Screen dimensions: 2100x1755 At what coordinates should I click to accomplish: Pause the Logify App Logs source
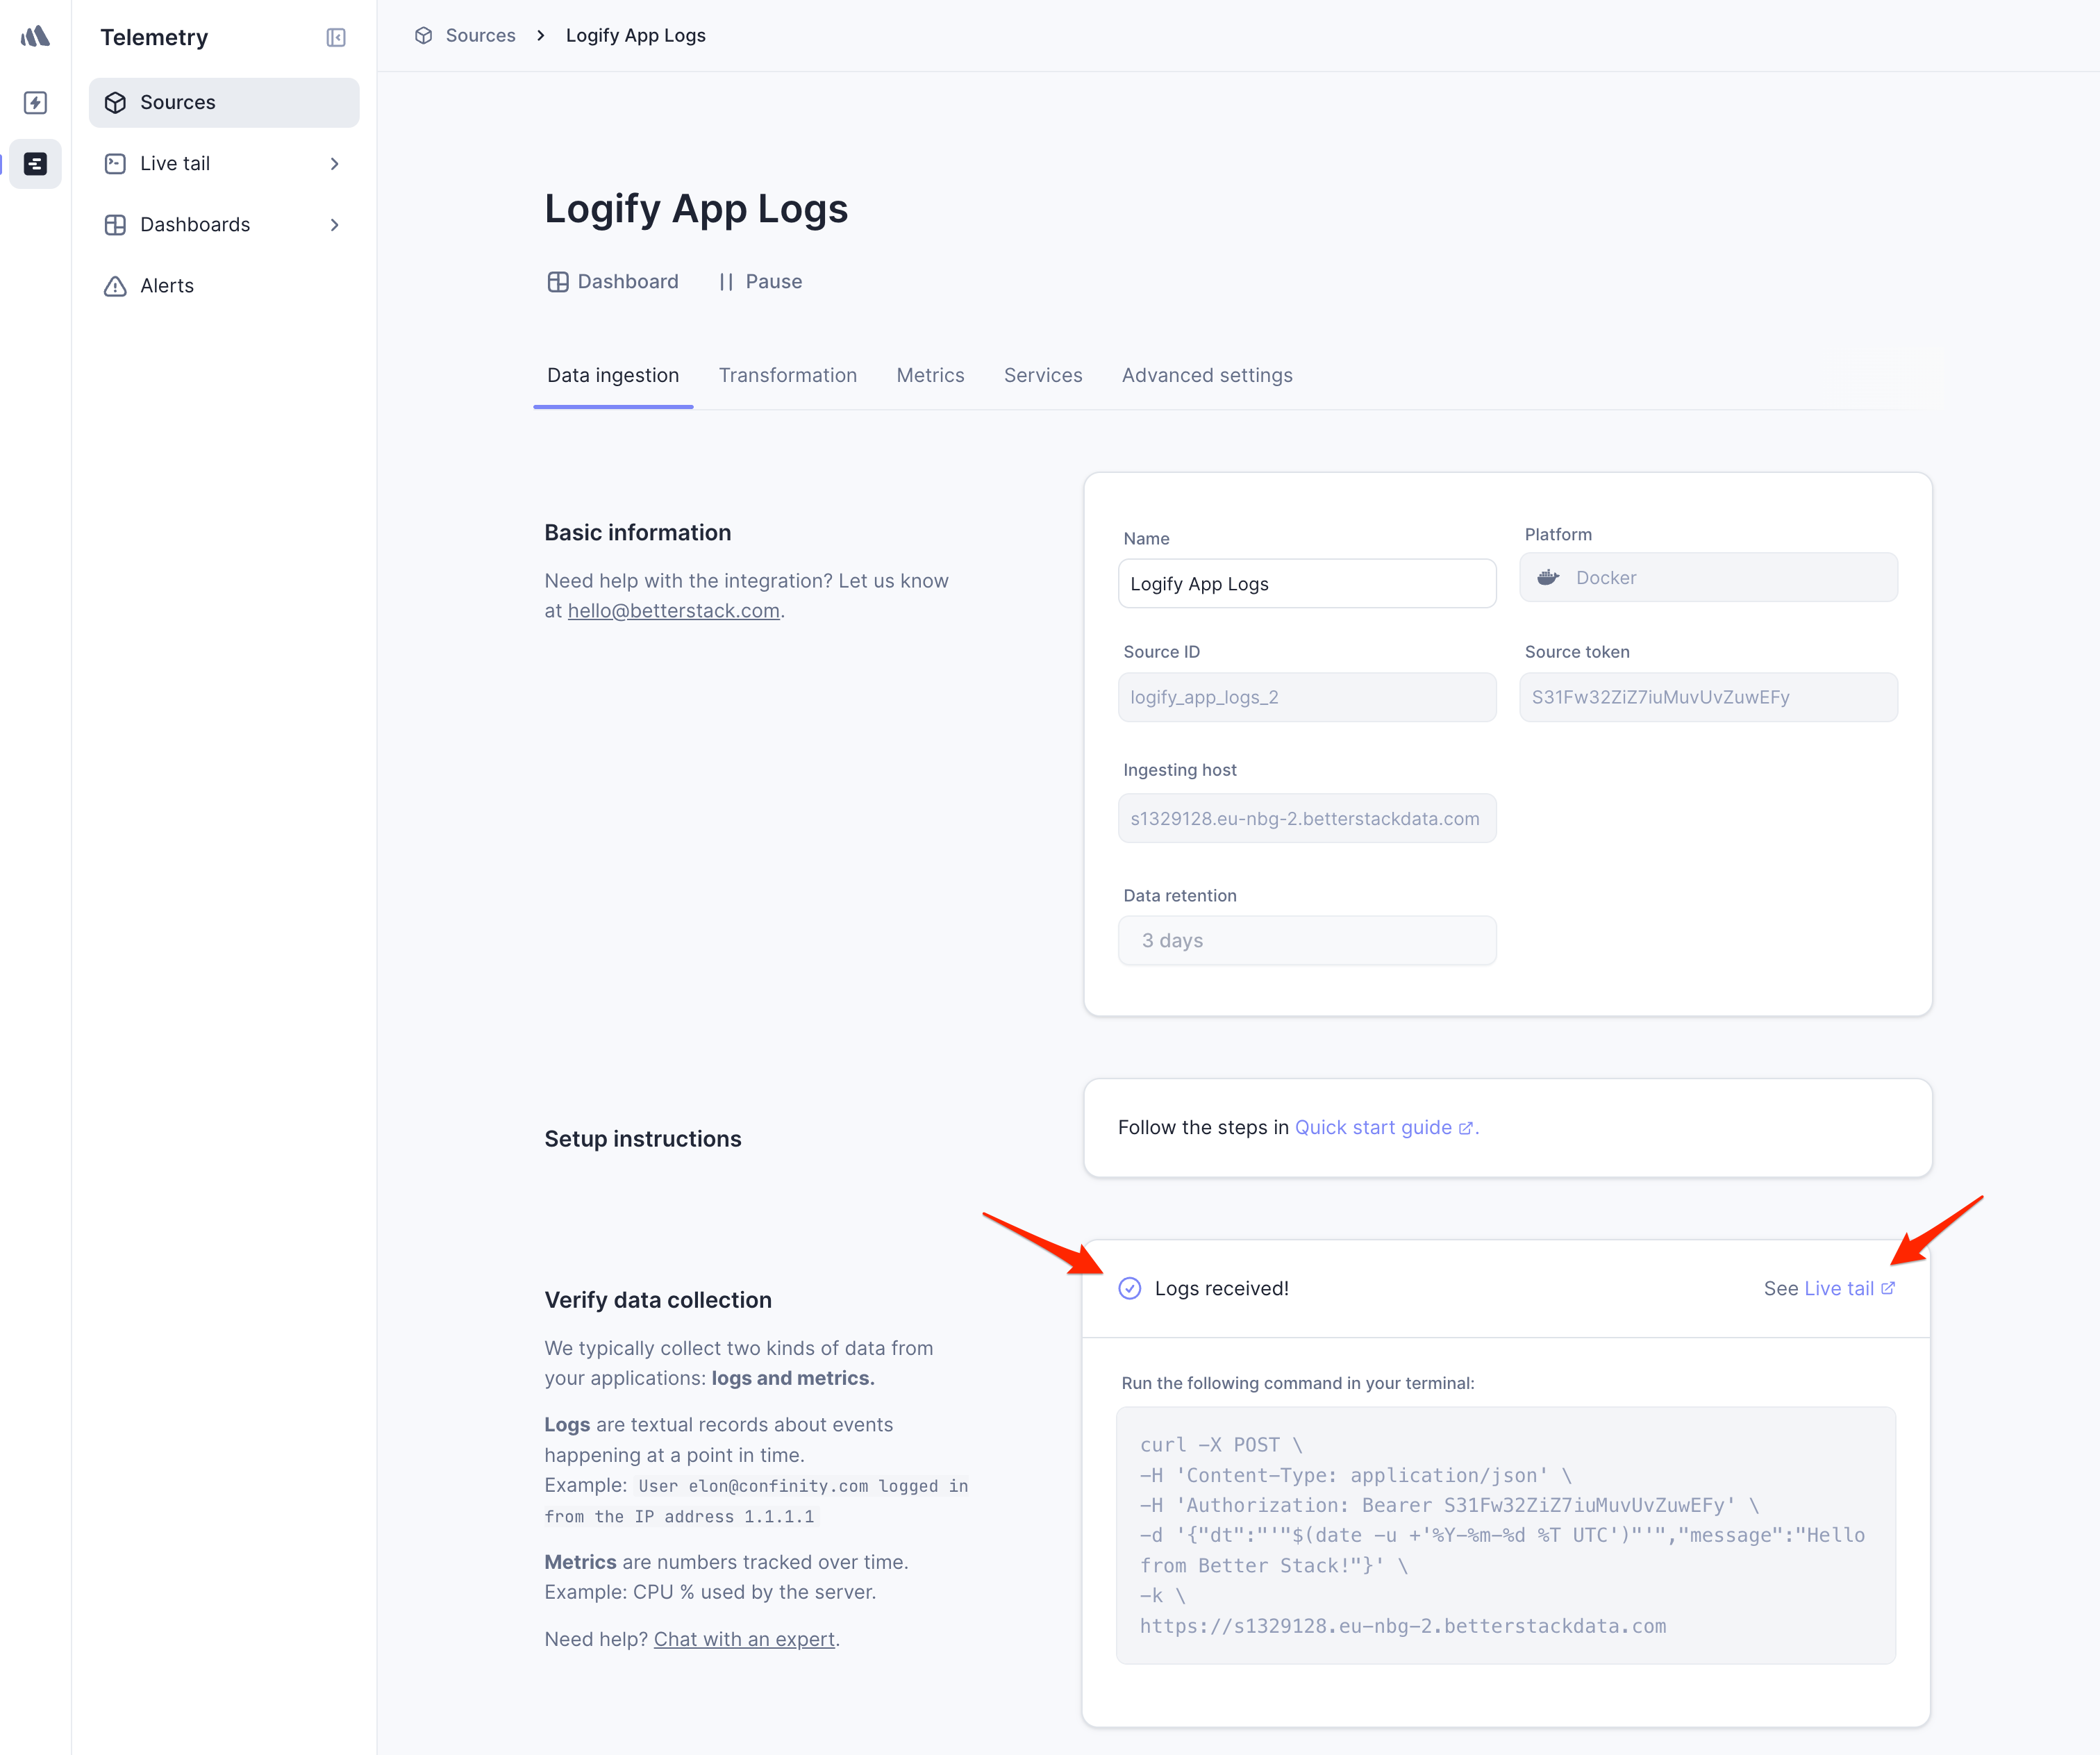tap(761, 281)
